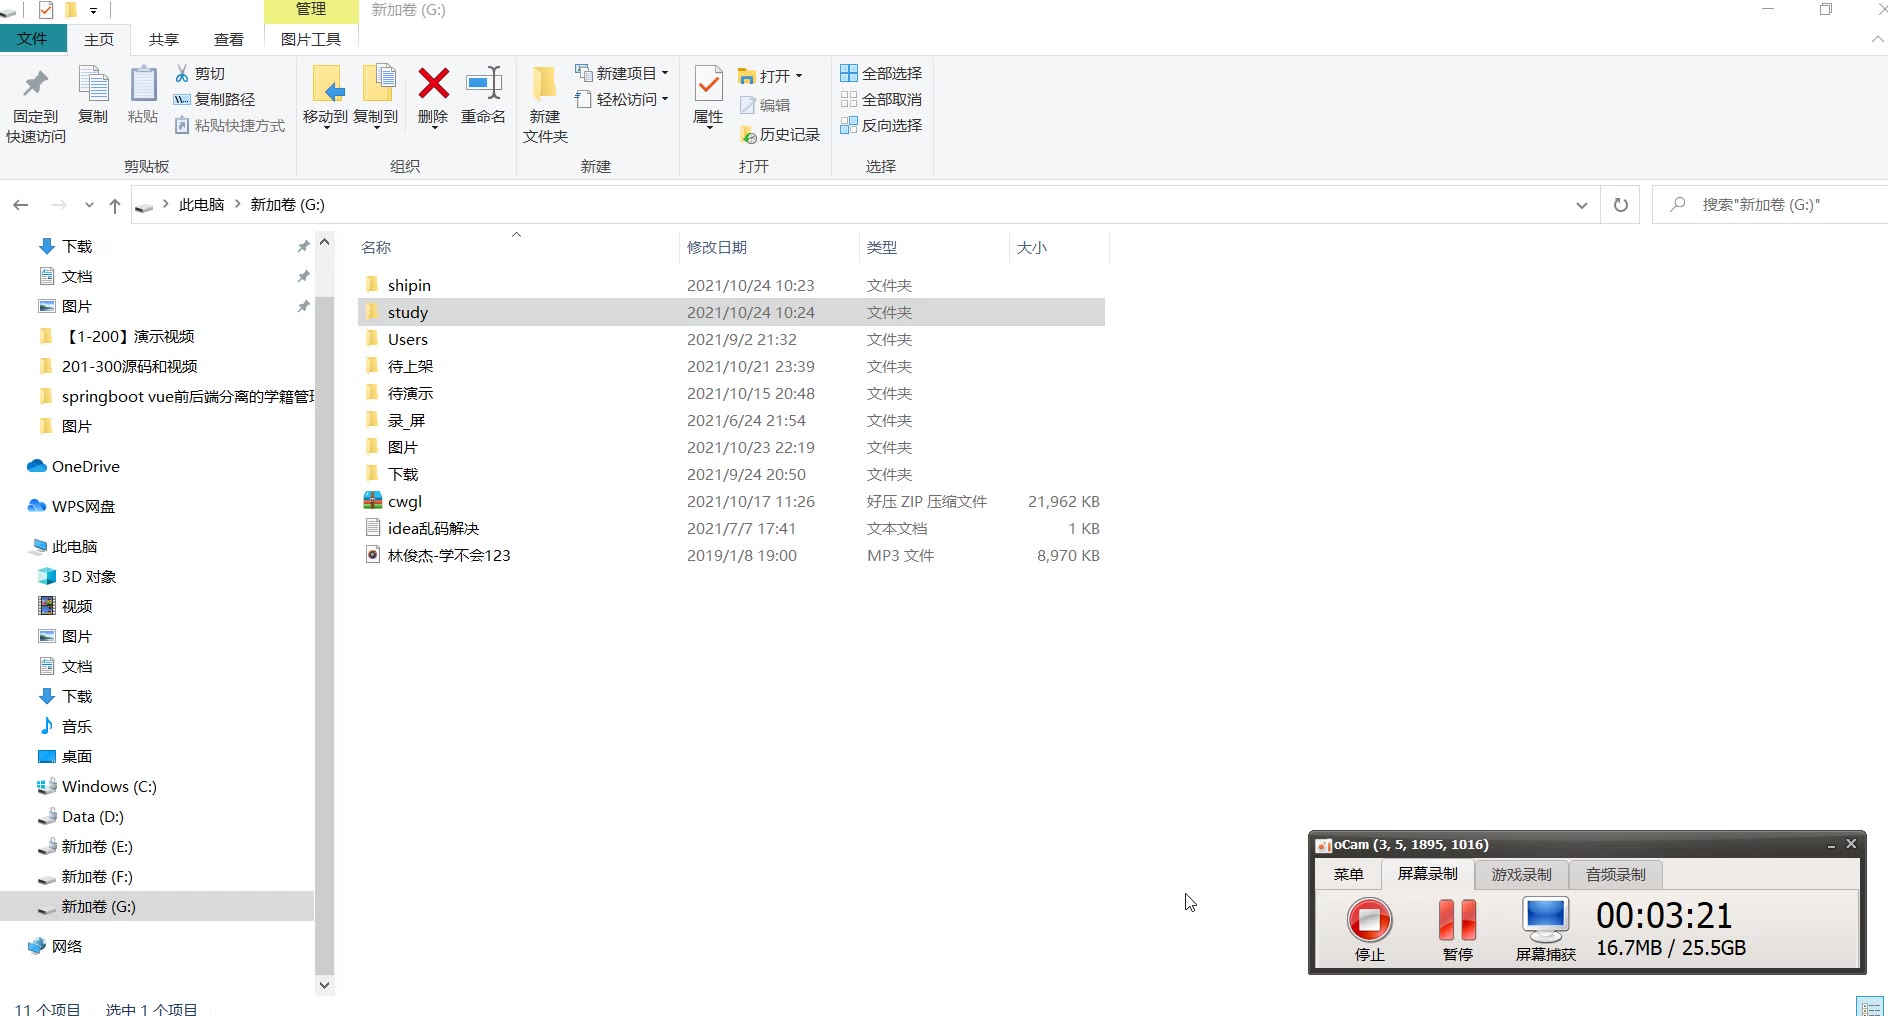The height and width of the screenshot is (1016, 1888).
Task: Switch to the Home ribbon tab
Action: click(x=99, y=39)
